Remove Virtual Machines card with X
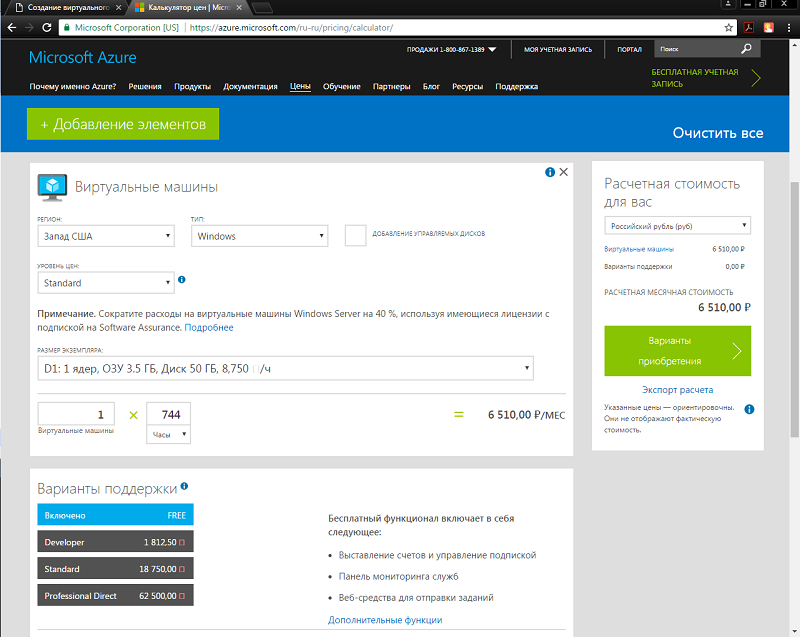800x637 pixels. pos(563,172)
